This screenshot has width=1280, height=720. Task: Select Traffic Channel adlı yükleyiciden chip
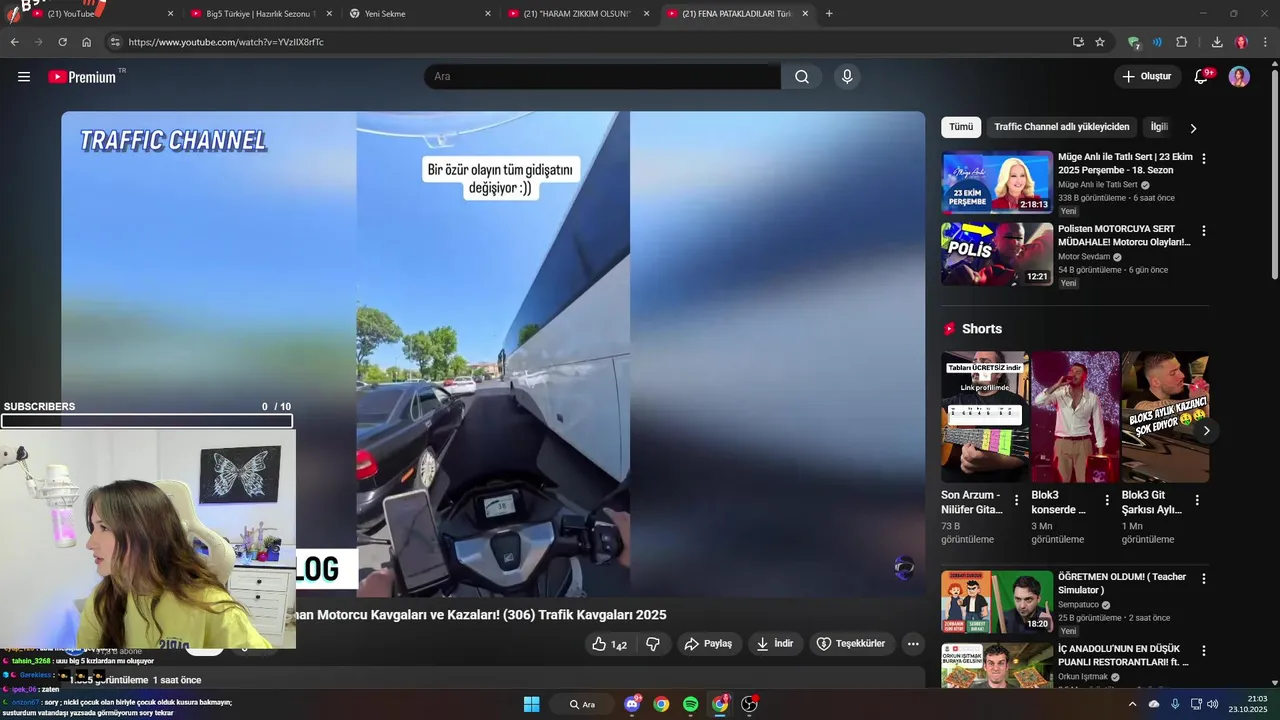(1061, 127)
